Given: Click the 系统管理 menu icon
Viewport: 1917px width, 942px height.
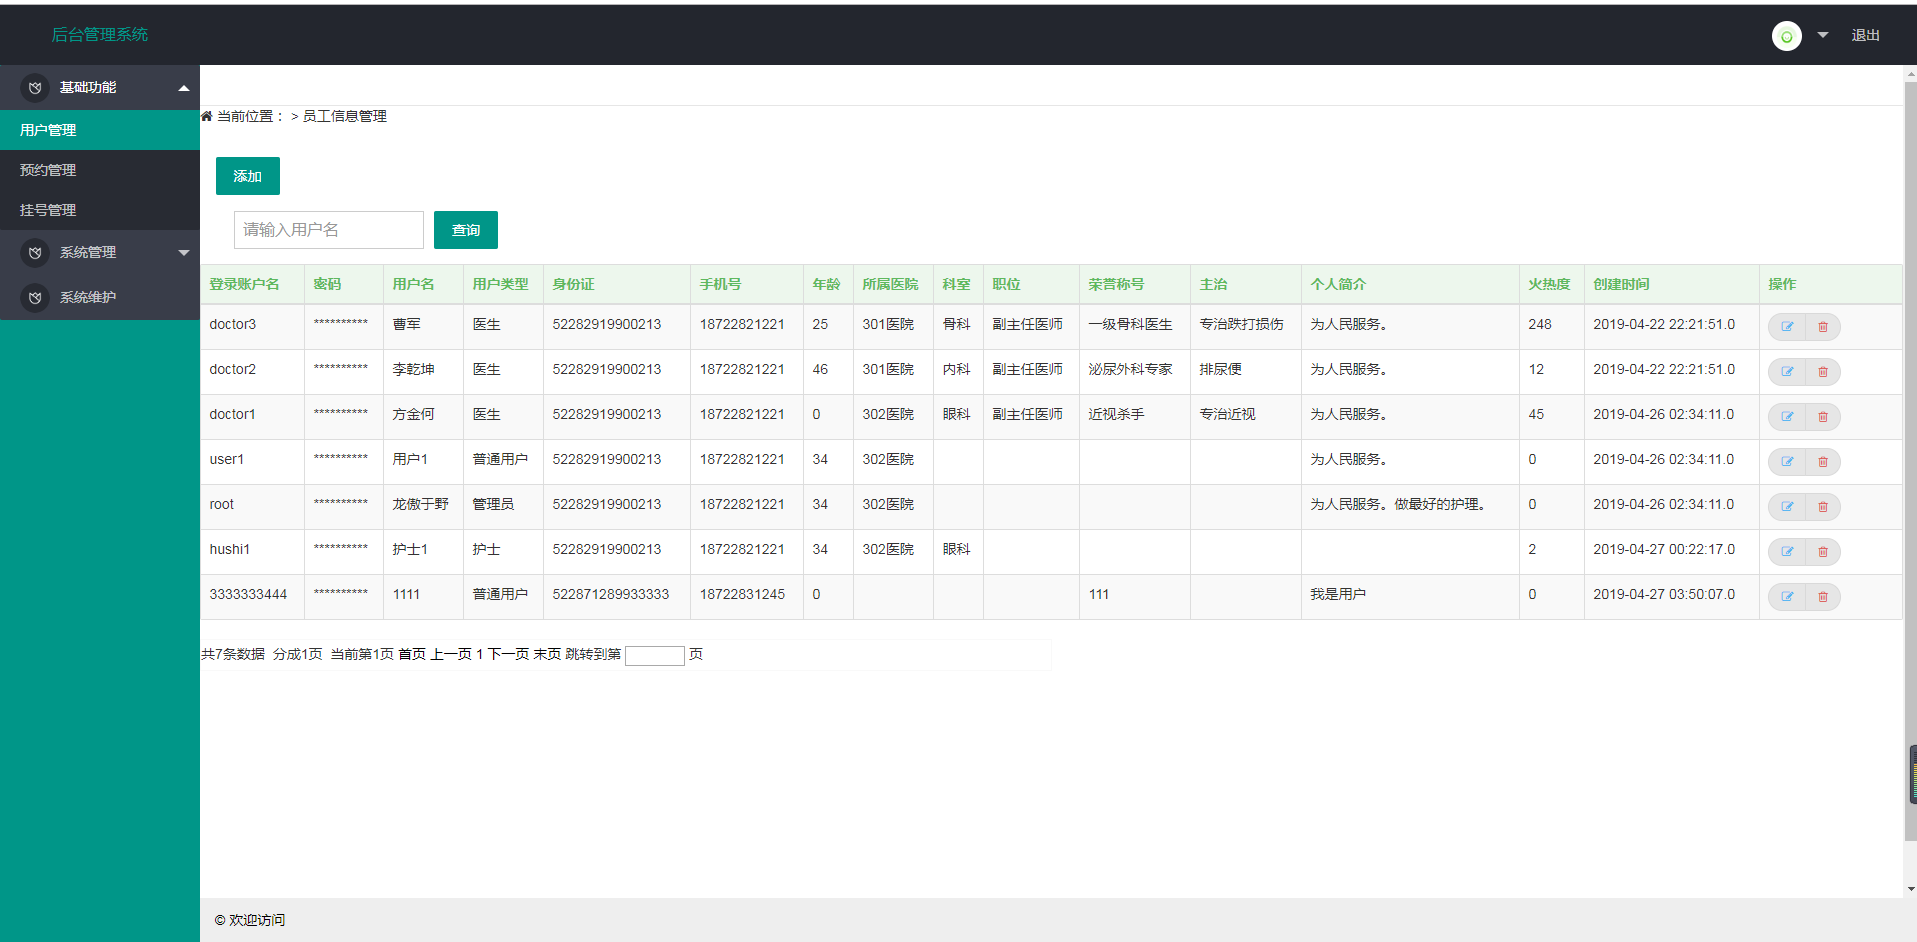Looking at the screenshot, I should pyautogui.click(x=35, y=253).
